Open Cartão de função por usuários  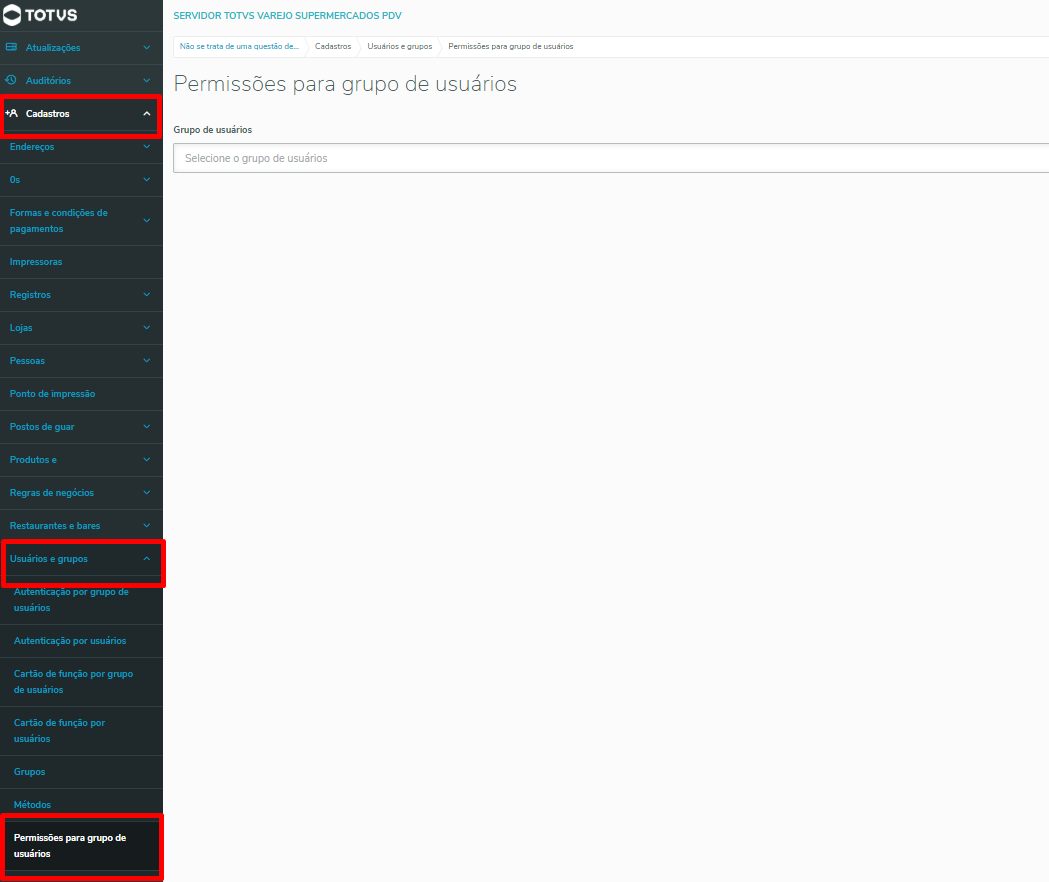[x=81, y=731]
